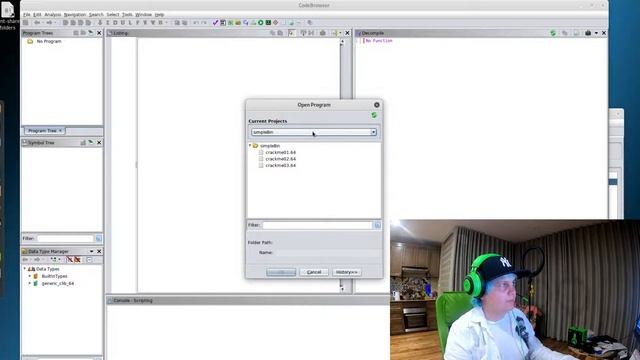Click the red diamond icon in toolbar
Image resolution: width=640 pixels, height=360 pixels.
coord(276,23)
